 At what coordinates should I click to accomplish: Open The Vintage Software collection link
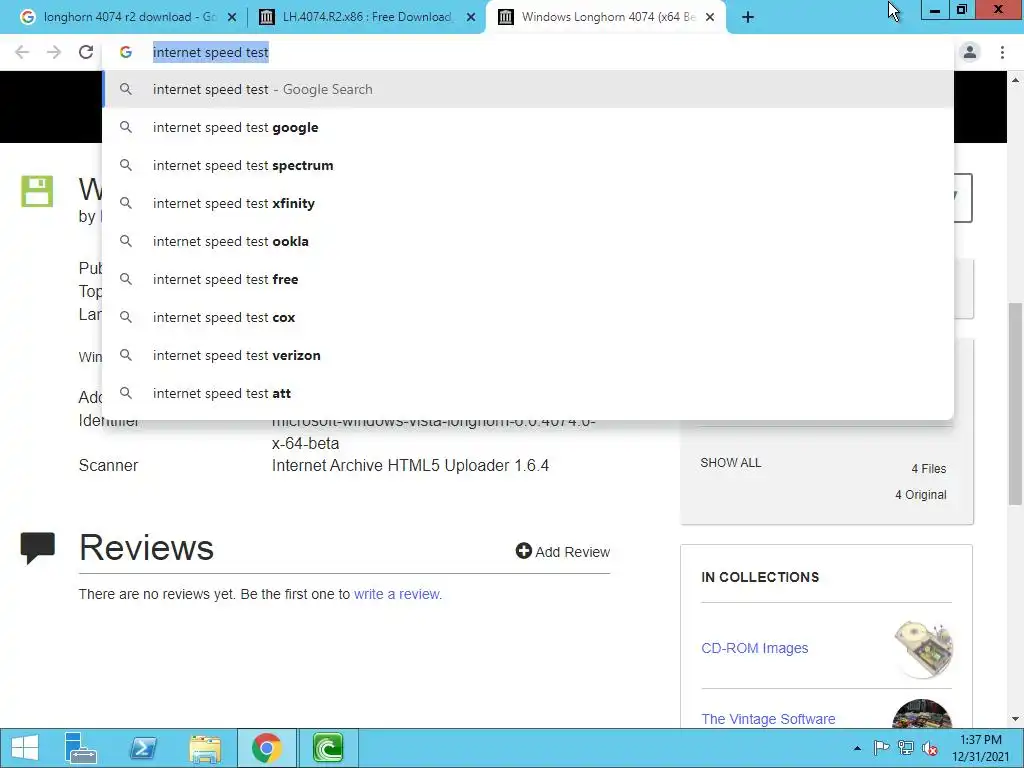(x=768, y=719)
